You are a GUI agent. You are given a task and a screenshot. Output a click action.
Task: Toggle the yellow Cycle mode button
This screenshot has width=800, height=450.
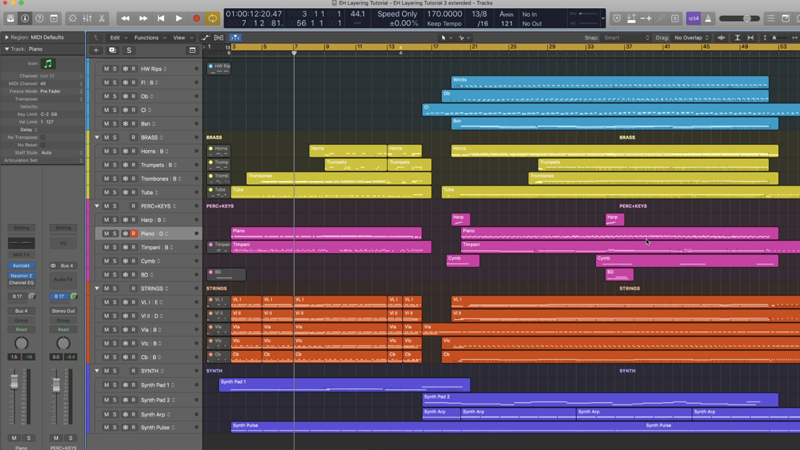click(212, 18)
